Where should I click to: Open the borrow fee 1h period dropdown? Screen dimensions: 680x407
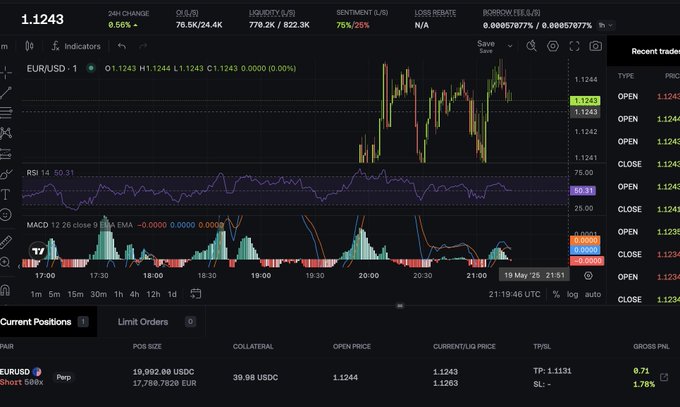click(x=605, y=24)
